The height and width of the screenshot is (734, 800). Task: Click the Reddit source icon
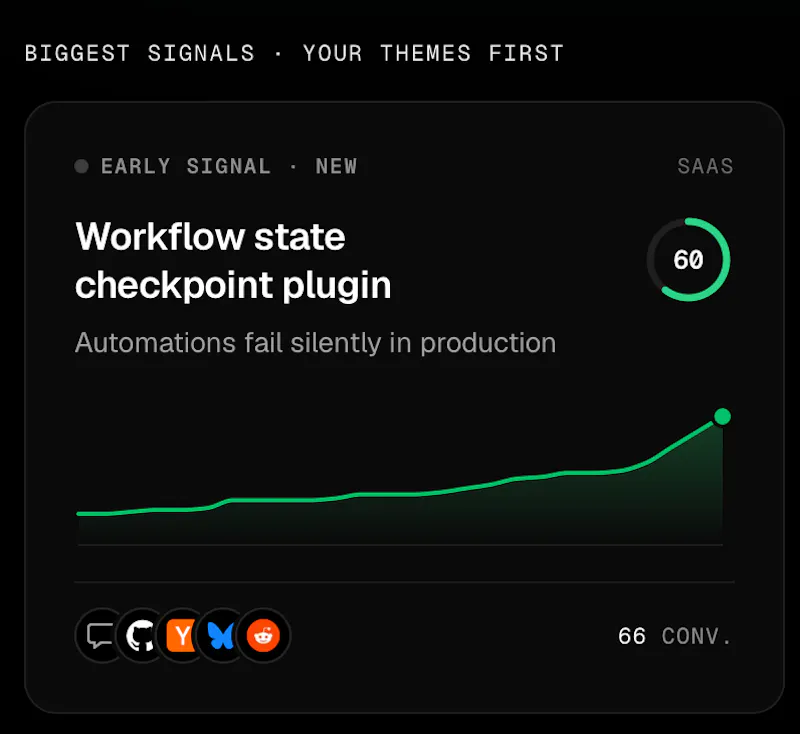tap(263, 636)
